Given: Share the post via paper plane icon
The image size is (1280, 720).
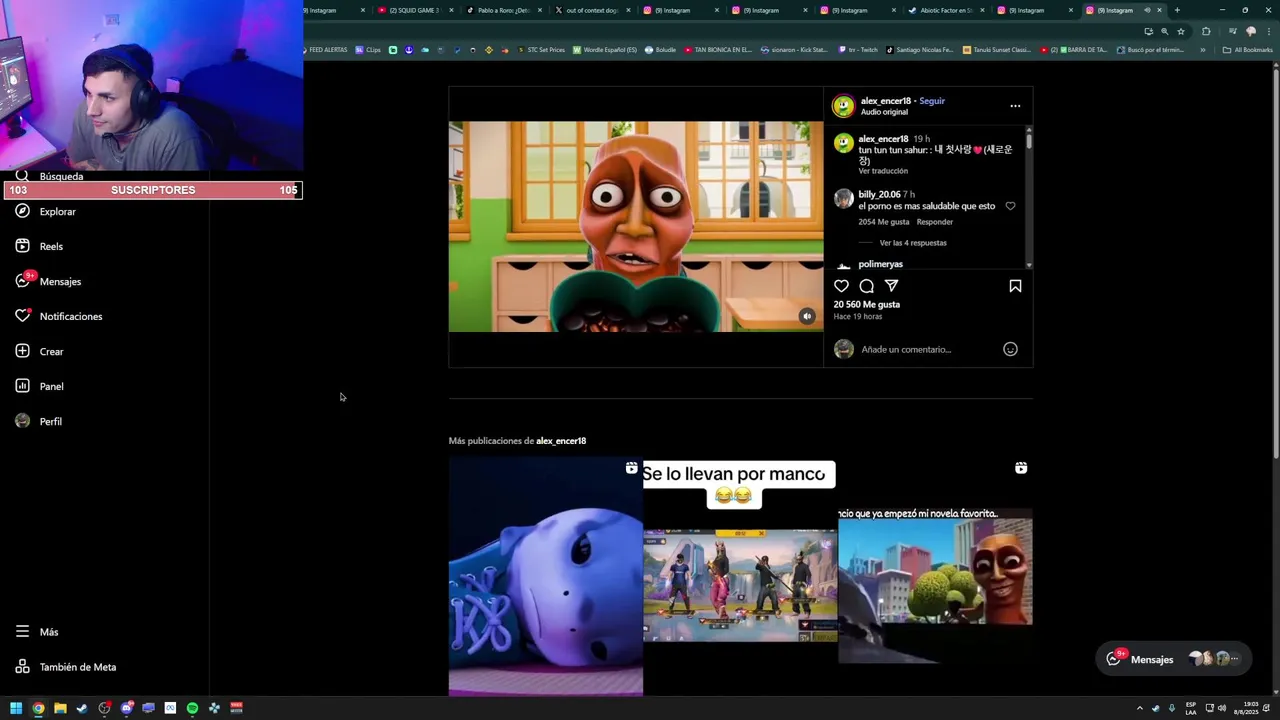Looking at the screenshot, I should click(891, 286).
